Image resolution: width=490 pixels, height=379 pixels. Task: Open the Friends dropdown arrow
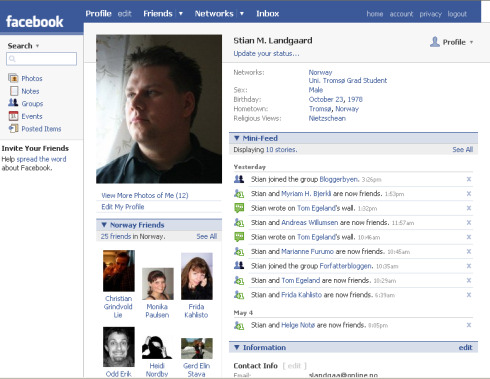coord(181,14)
